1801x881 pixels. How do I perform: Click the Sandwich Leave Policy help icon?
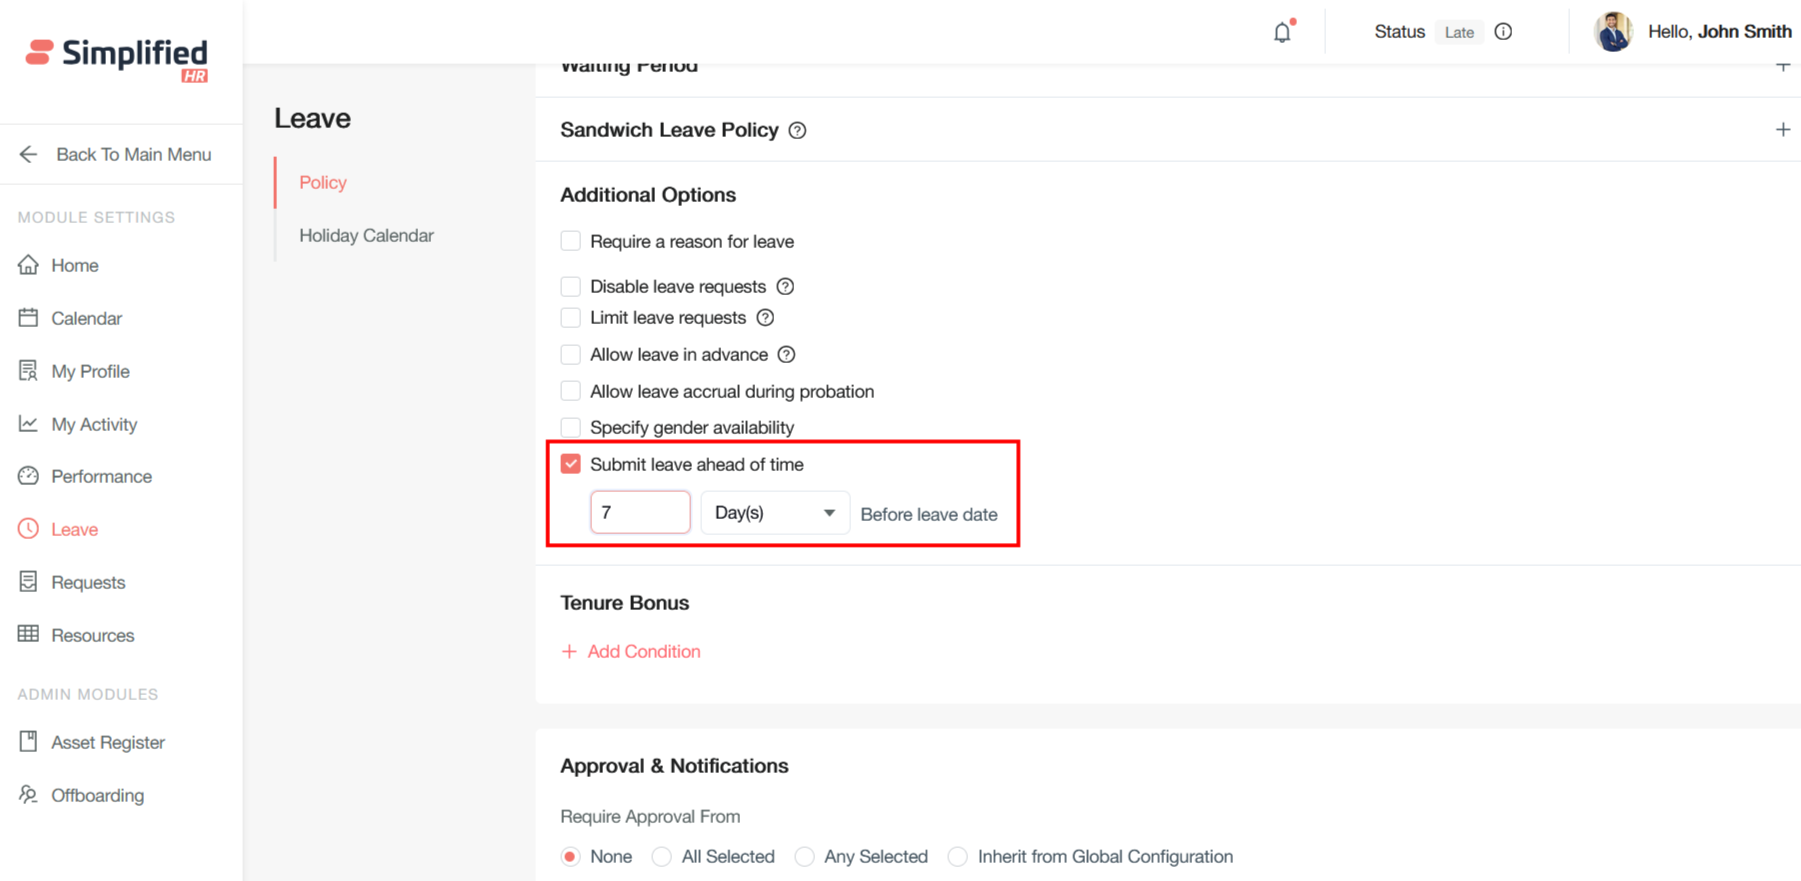point(797,130)
